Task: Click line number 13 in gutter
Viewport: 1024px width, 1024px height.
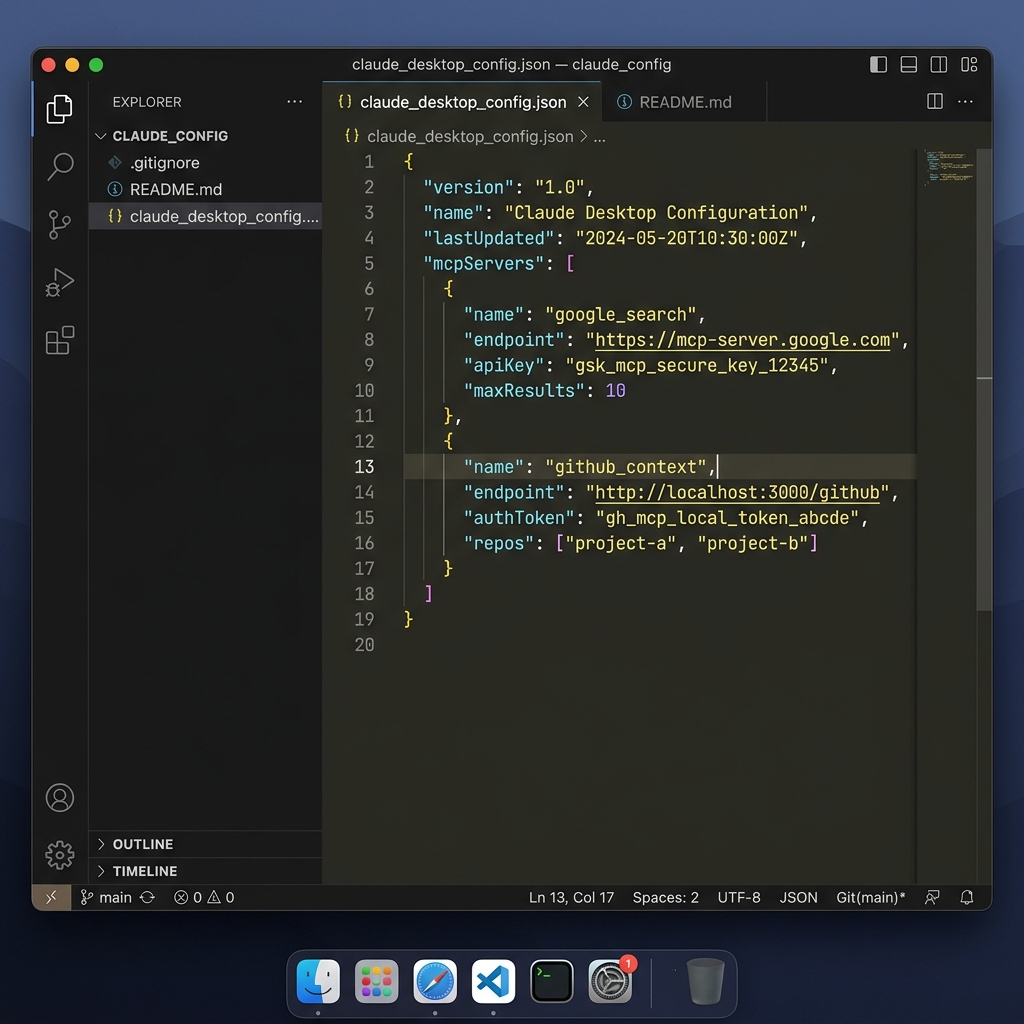Action: tap(364, 467)
